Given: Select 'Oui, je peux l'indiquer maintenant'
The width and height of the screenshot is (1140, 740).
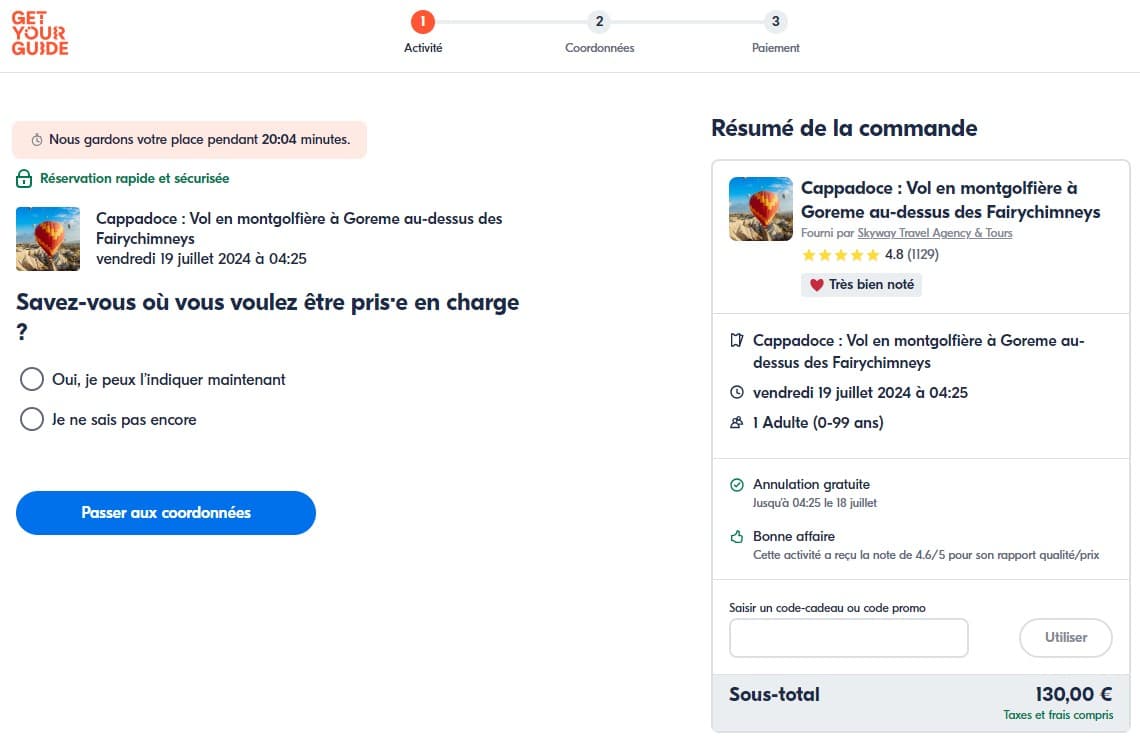Looking at the screenshot, I should 32,380.
